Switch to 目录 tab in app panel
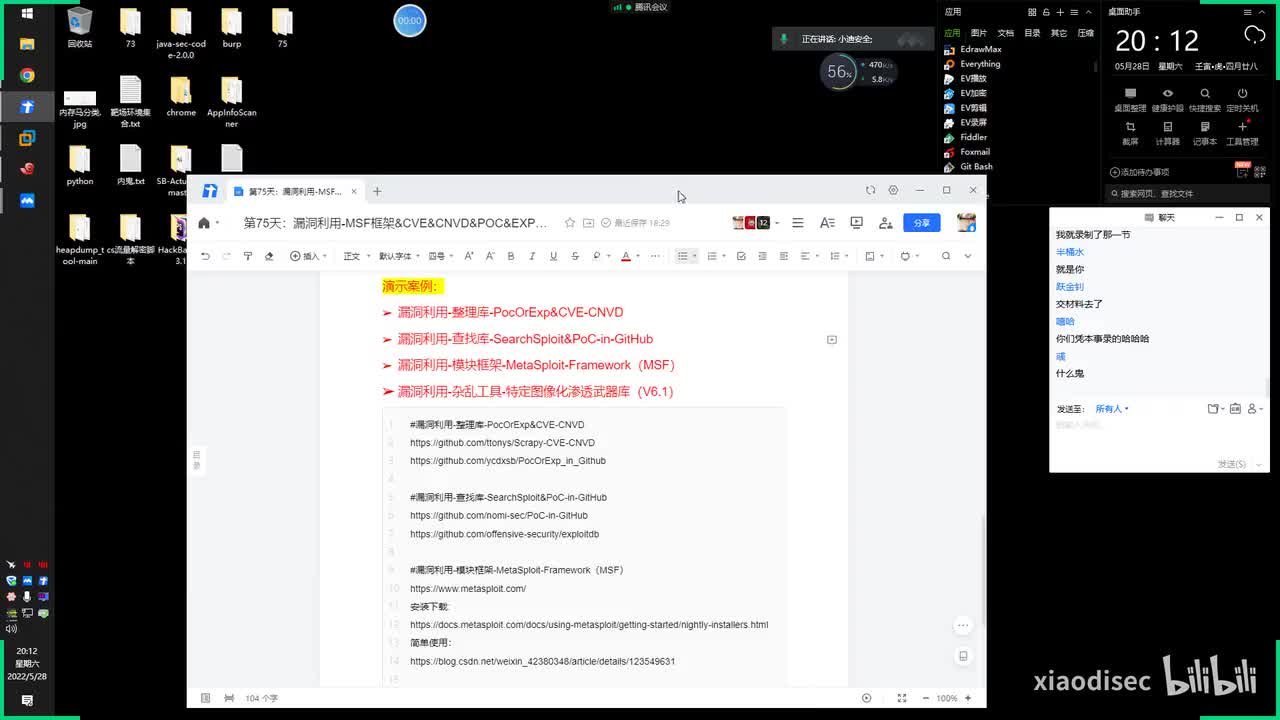The height and width of the screenshot is (720, 1280). [x=1032, y=33]
